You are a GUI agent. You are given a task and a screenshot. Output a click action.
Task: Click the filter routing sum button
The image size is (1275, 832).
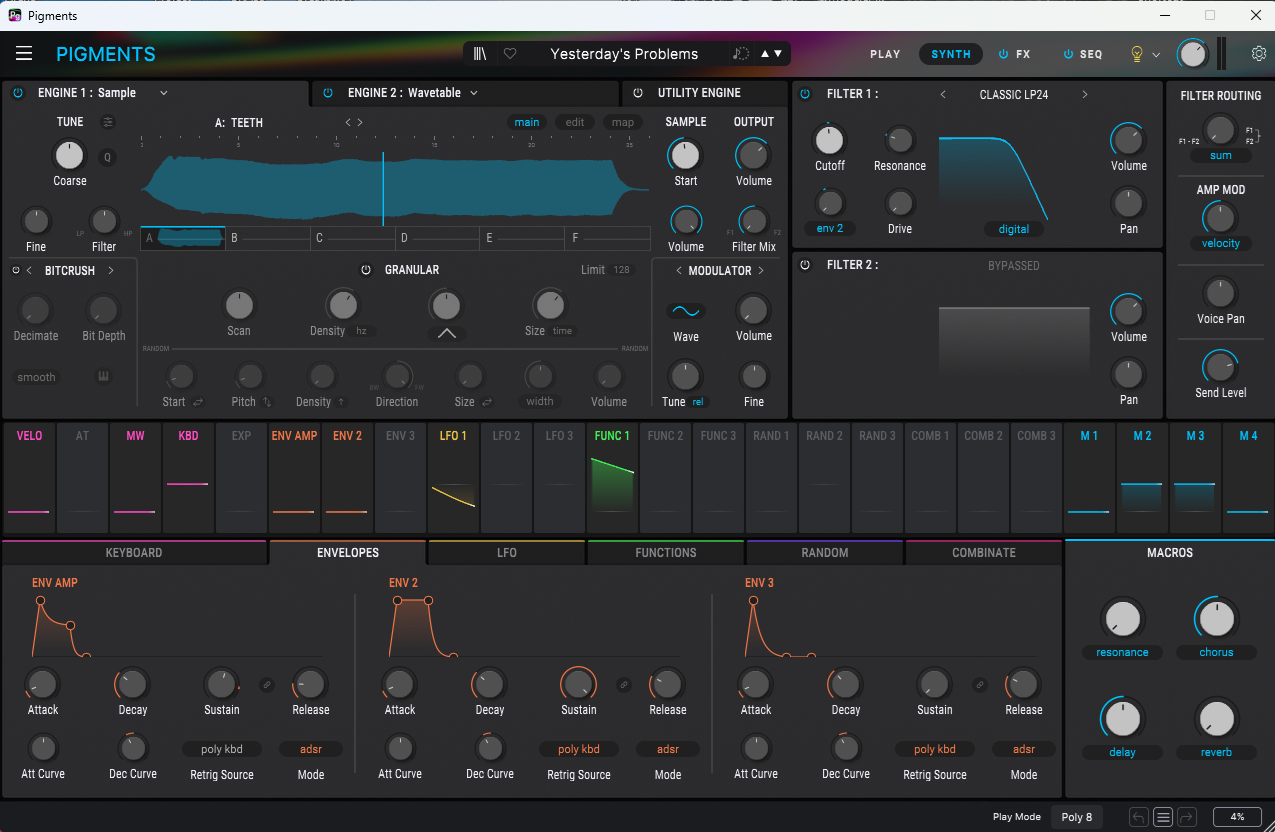(x=1221, y=156)
